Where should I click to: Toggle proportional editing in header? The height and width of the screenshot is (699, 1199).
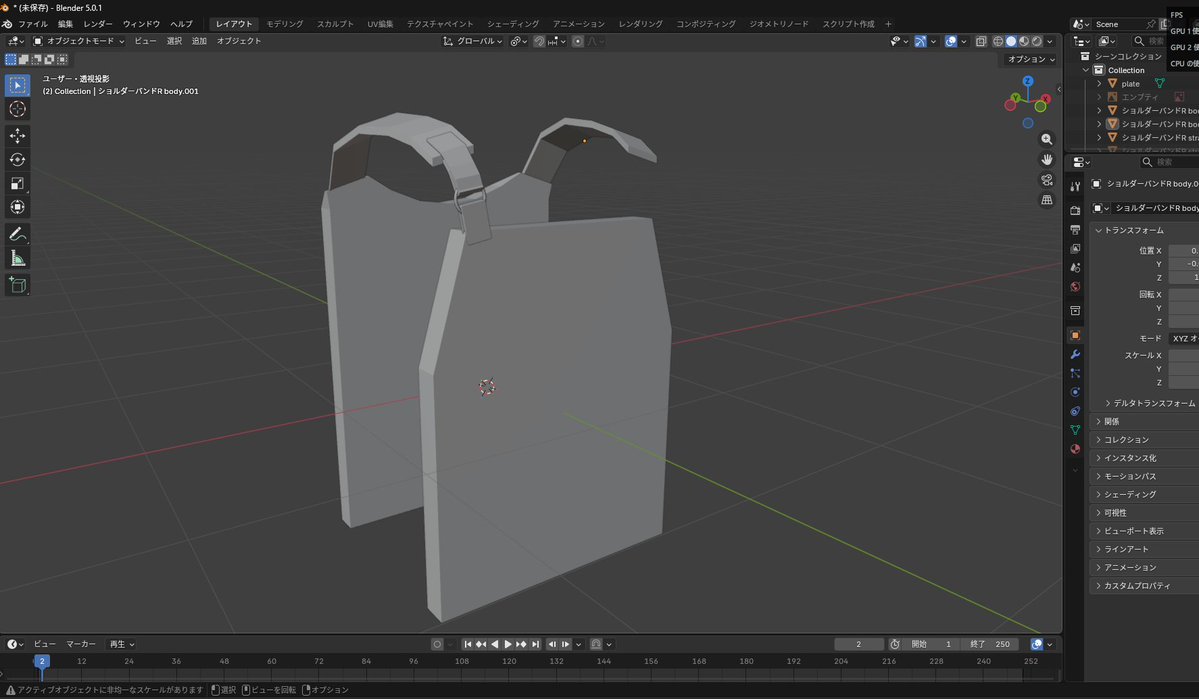(x=578, y=41)
